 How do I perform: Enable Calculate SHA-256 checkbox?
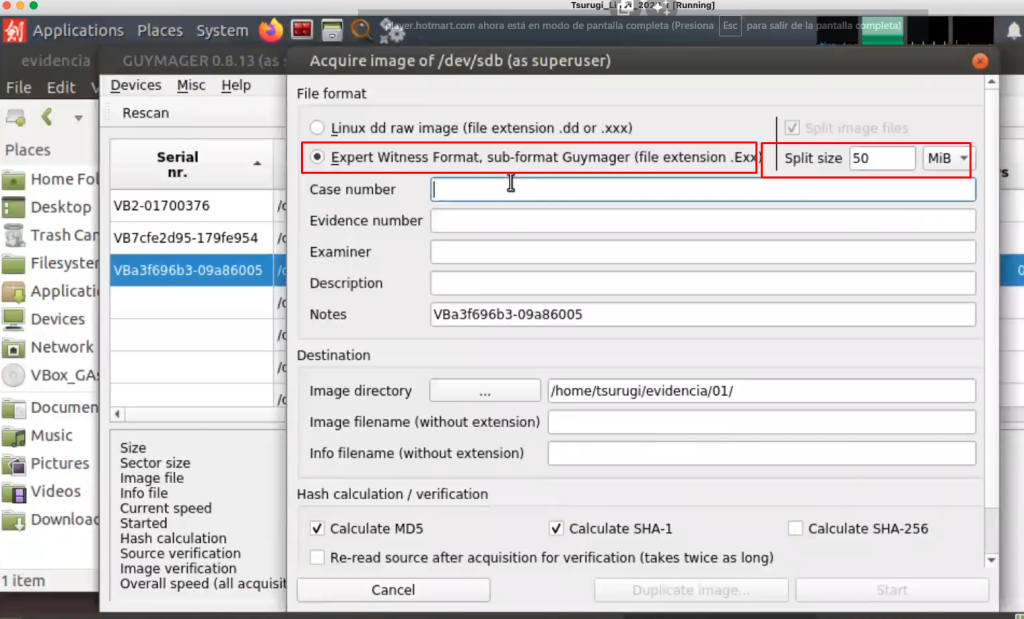click(x=795, y=529)
